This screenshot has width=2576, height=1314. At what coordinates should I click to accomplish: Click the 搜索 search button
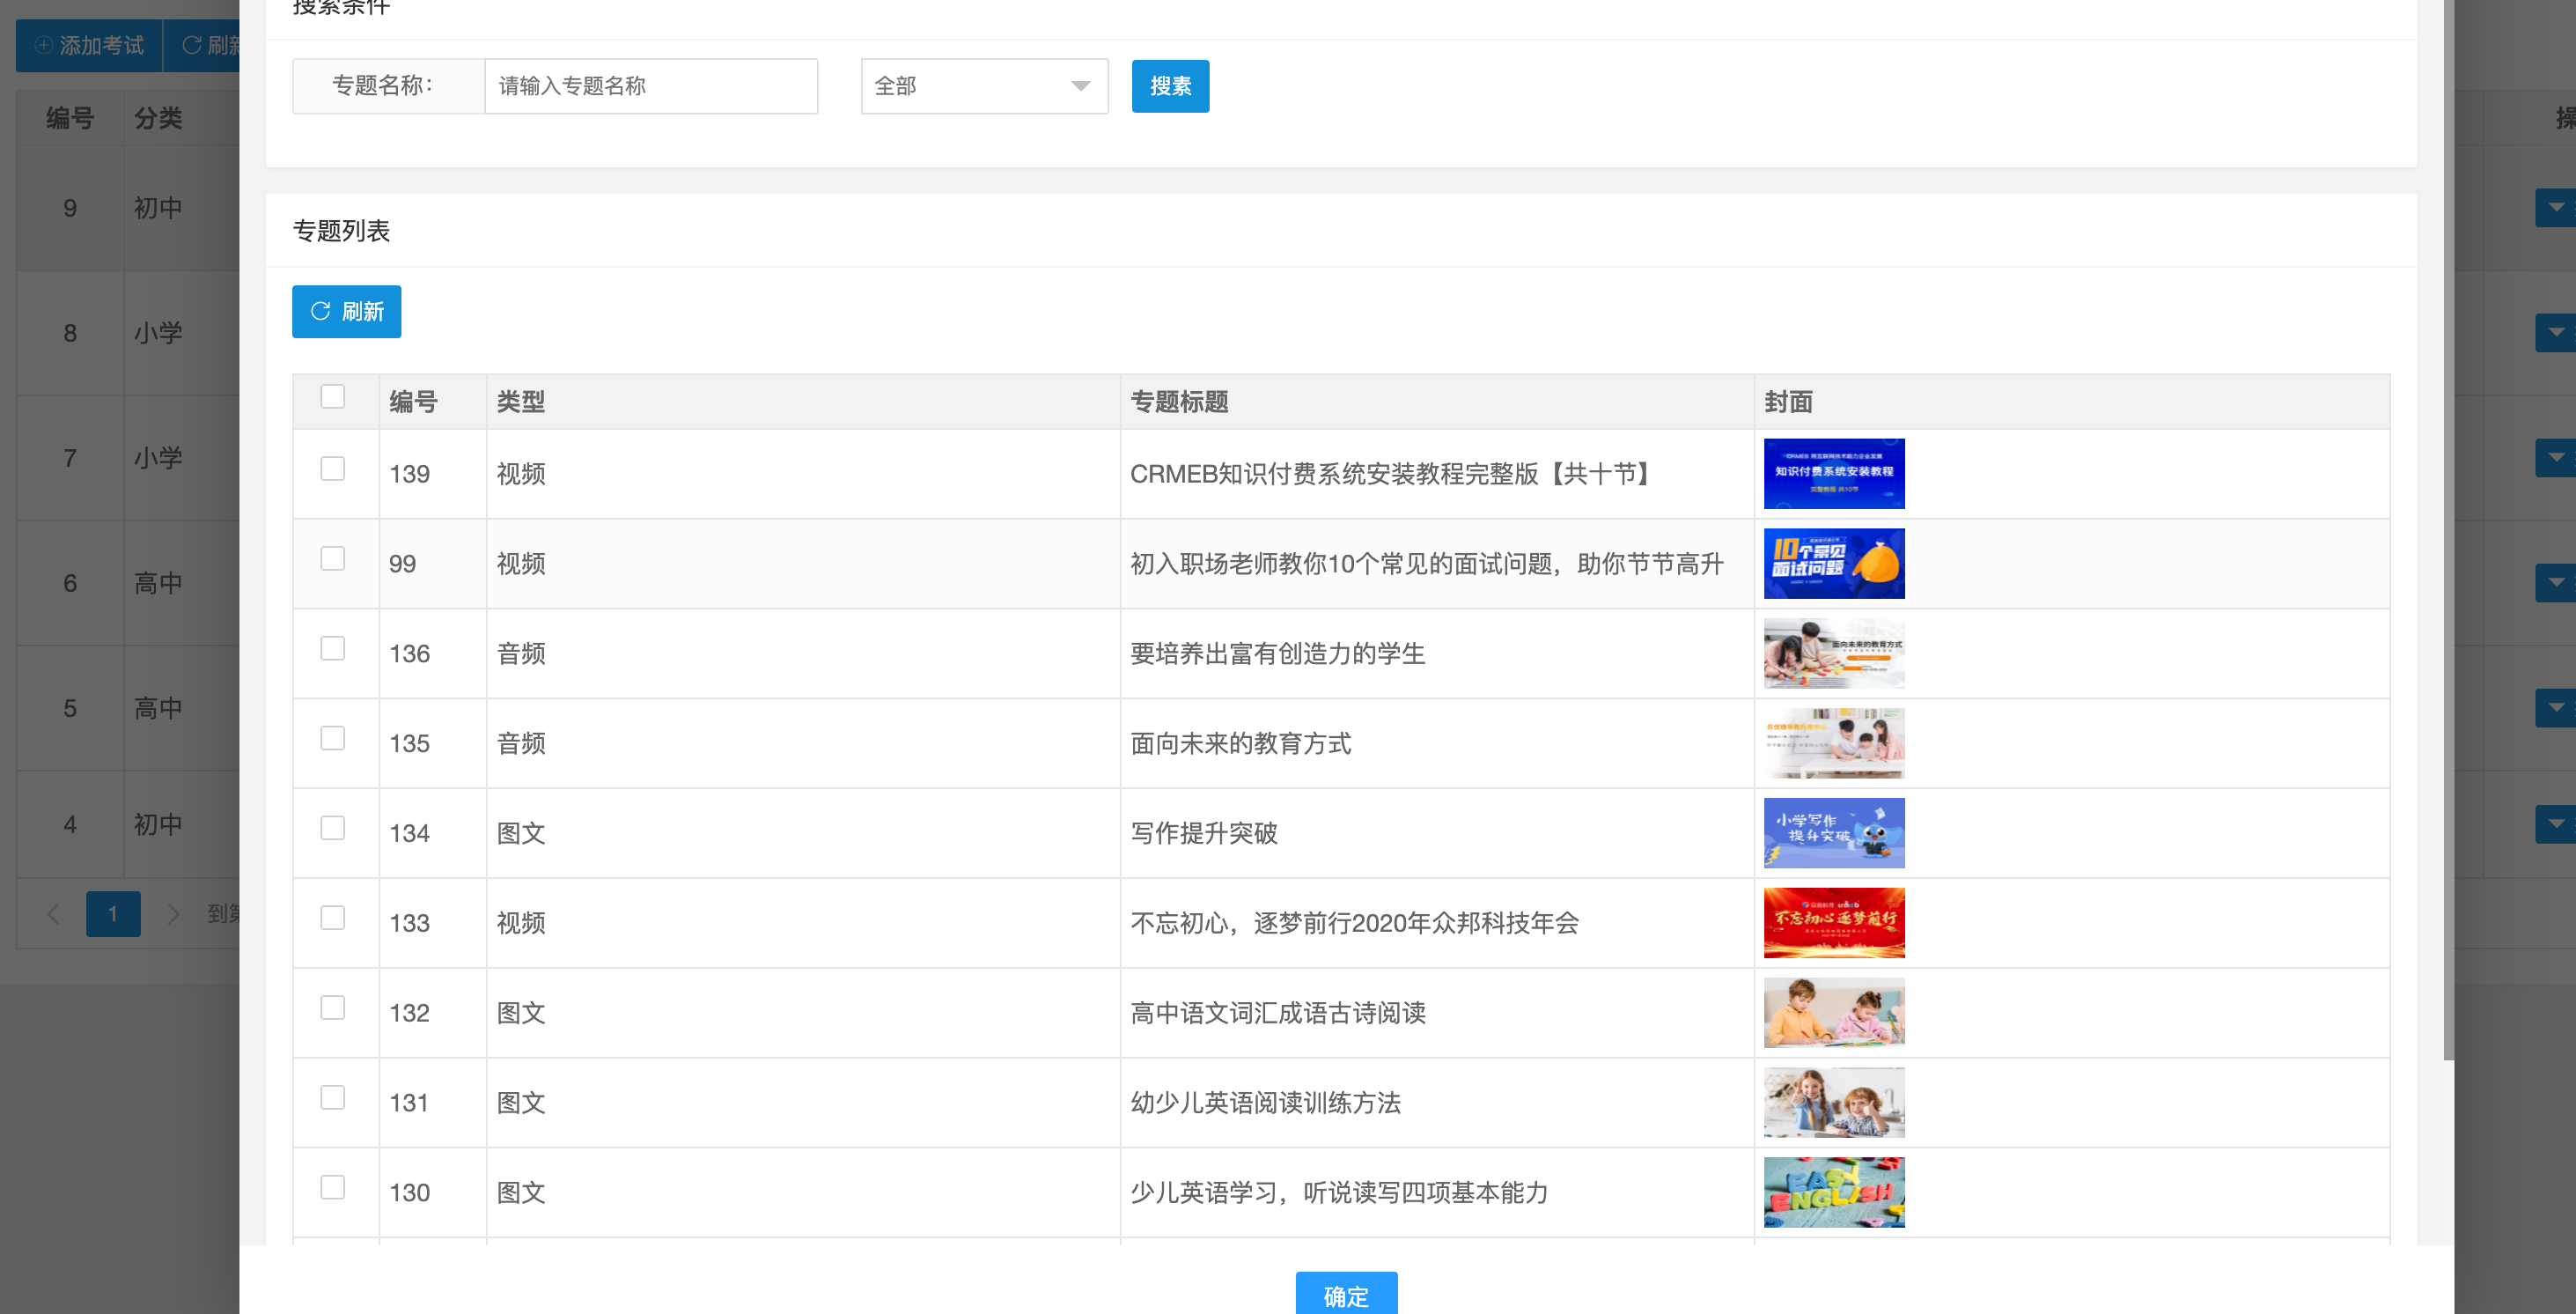[1170, 86]
